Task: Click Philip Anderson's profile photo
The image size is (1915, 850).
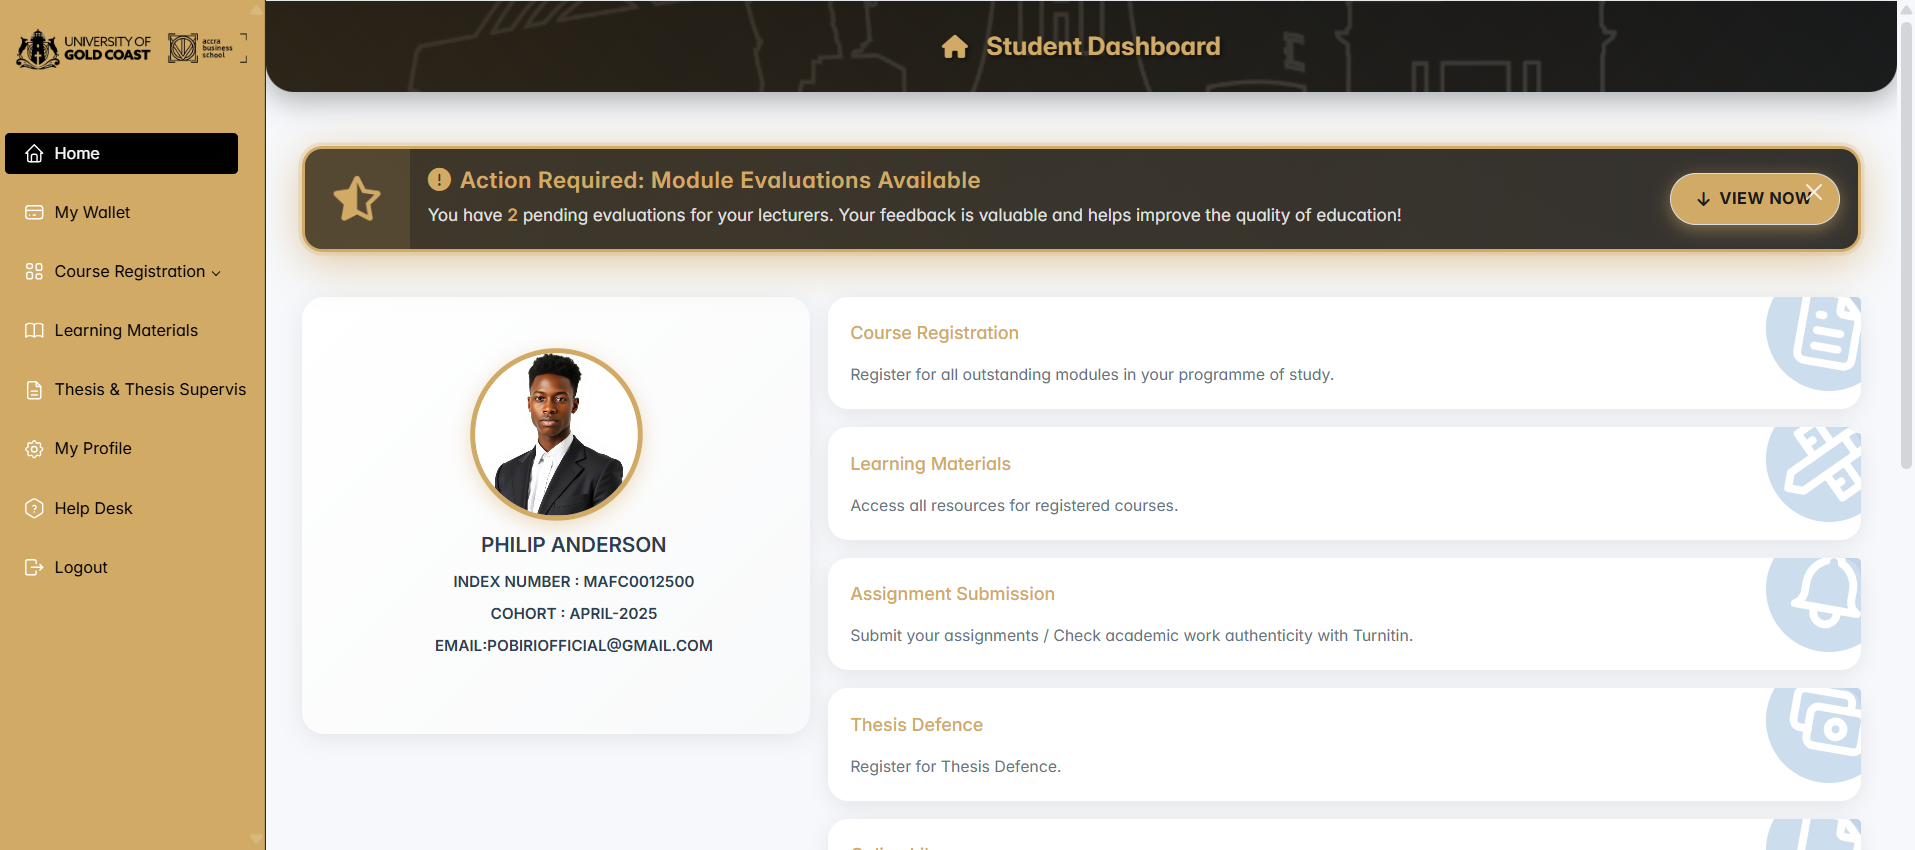Action: point(556,434)
